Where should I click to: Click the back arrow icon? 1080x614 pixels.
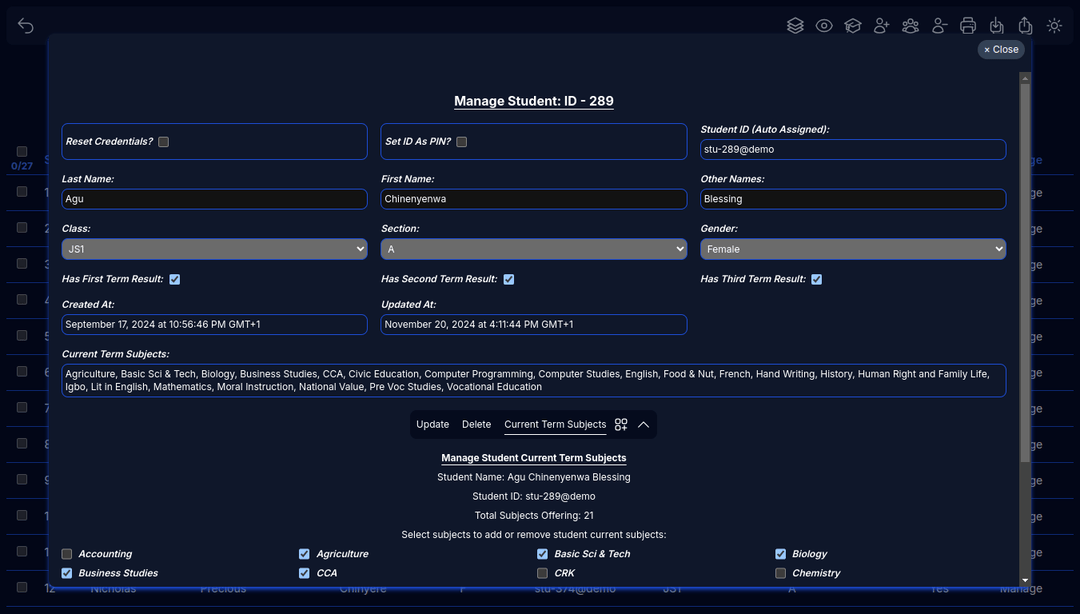(26, 26)
